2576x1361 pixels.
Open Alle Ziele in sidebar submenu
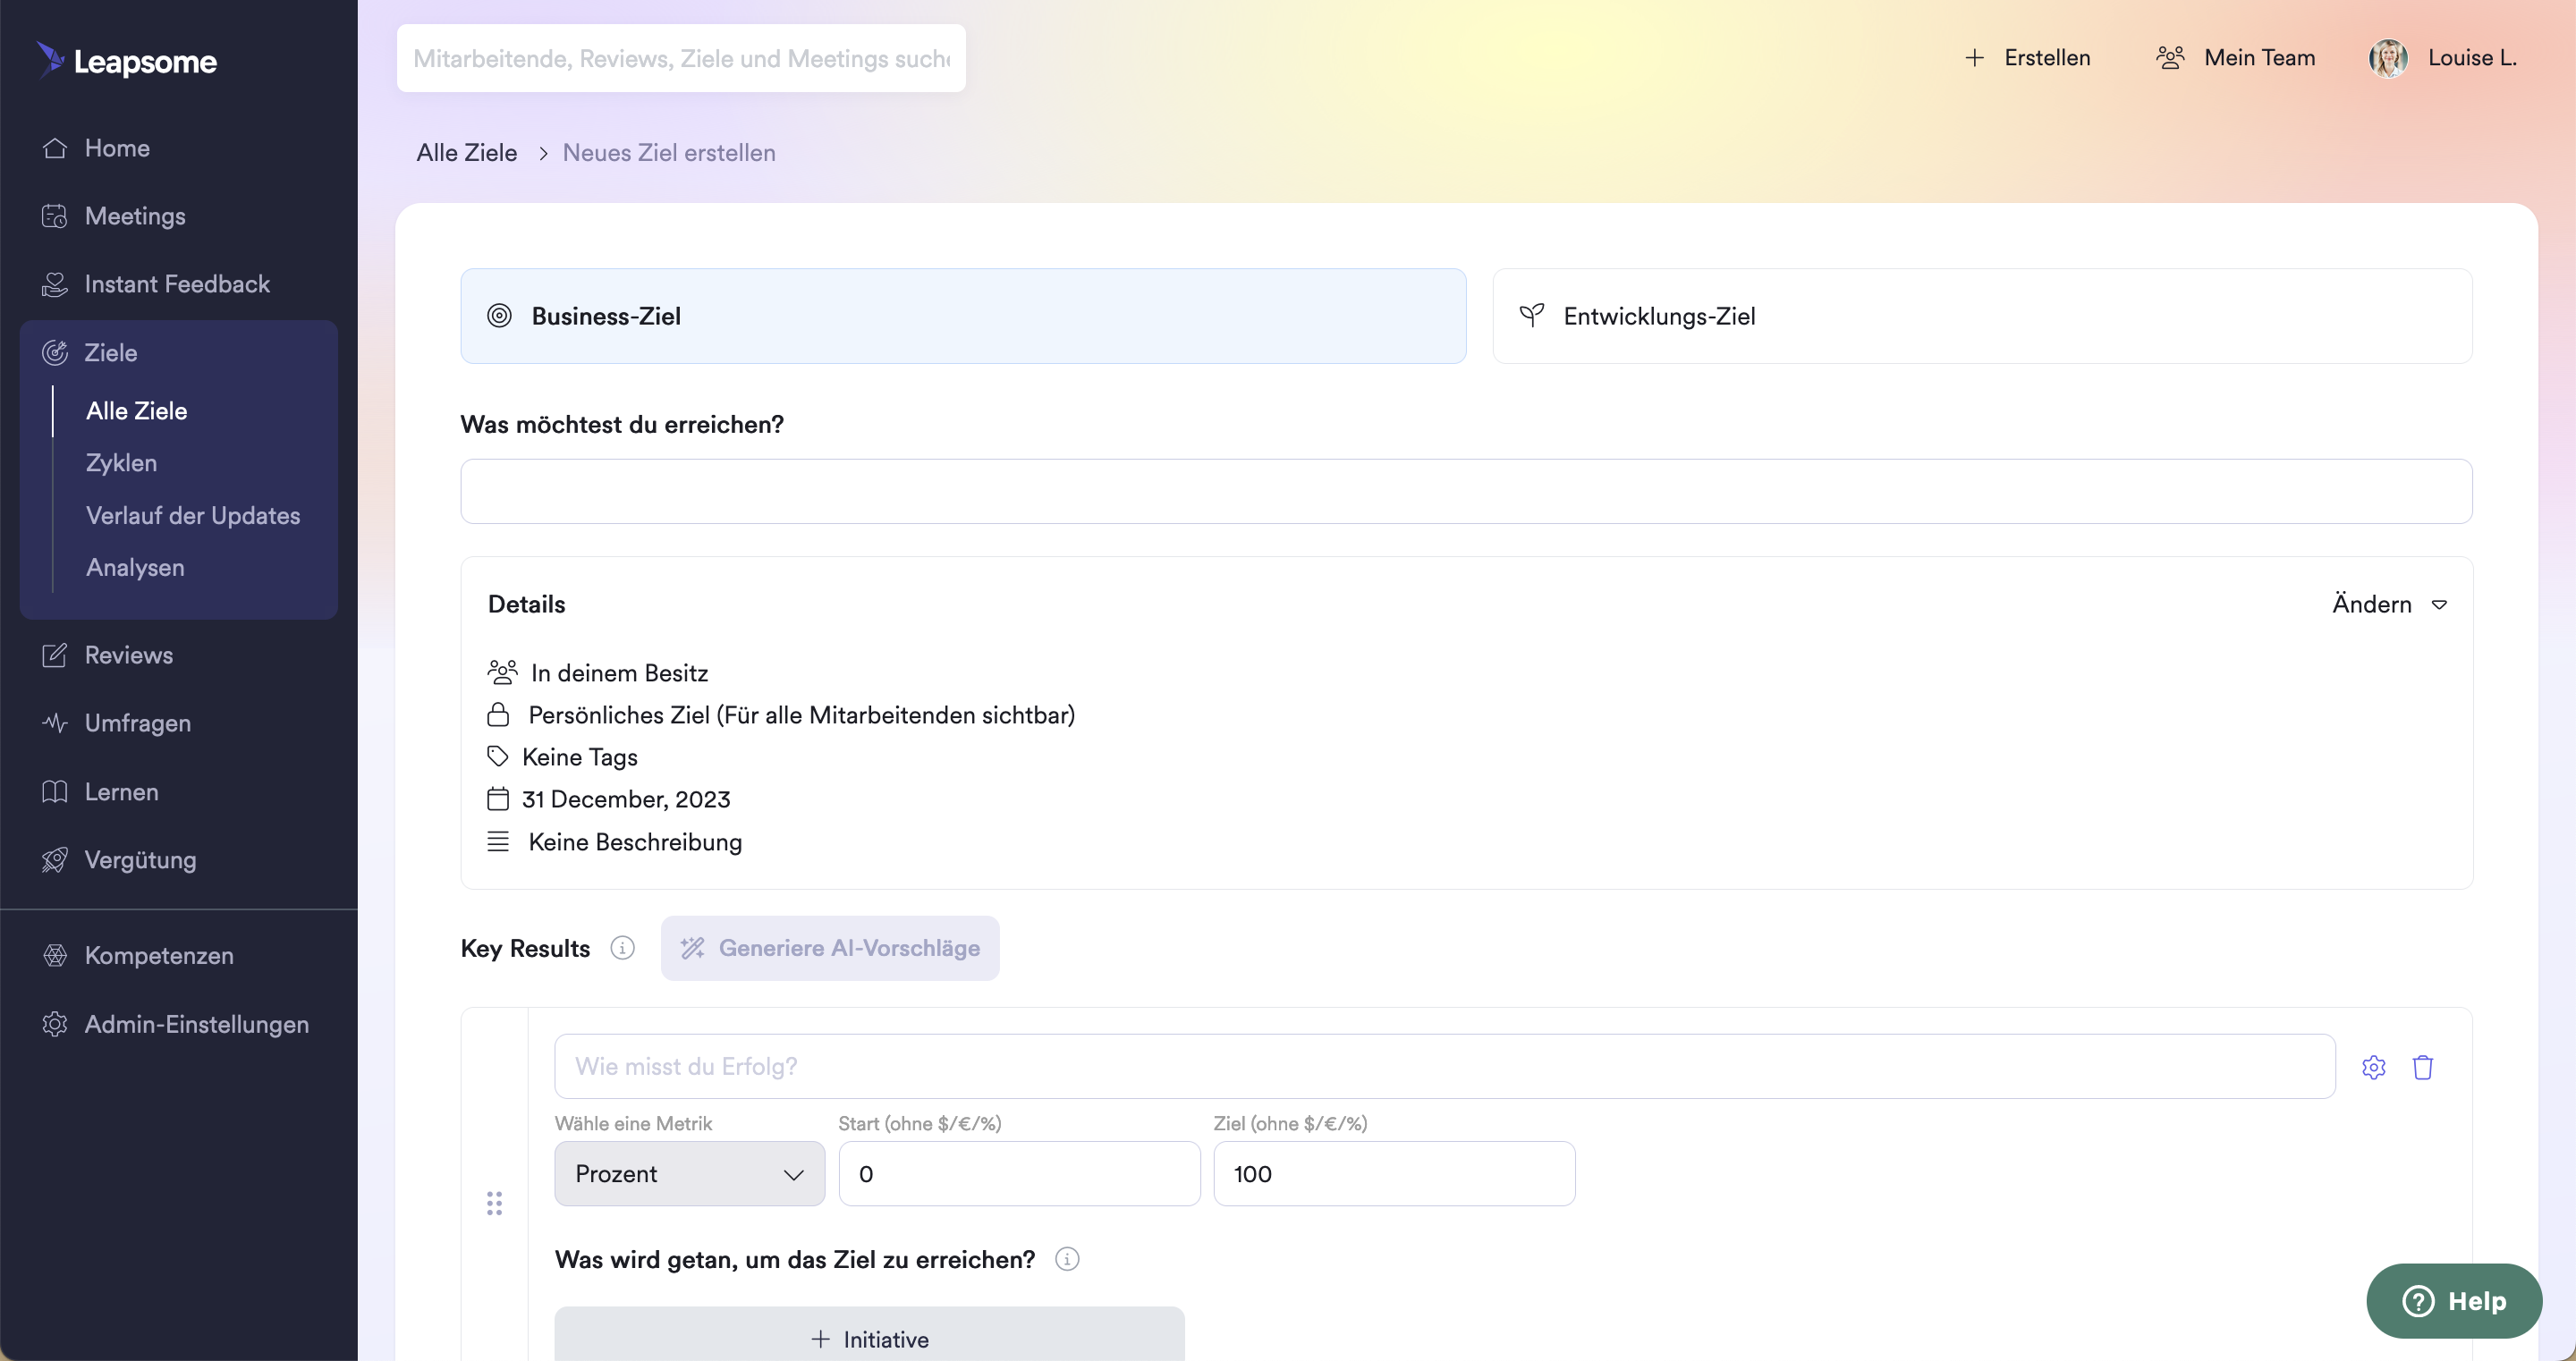click(x=137, y=411)
